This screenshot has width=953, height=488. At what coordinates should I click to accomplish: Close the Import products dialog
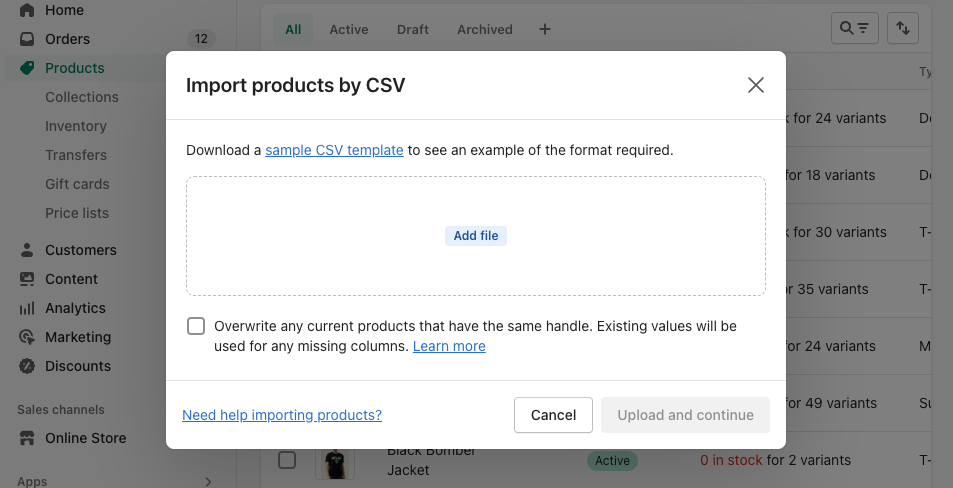click(x=756, y=85)
